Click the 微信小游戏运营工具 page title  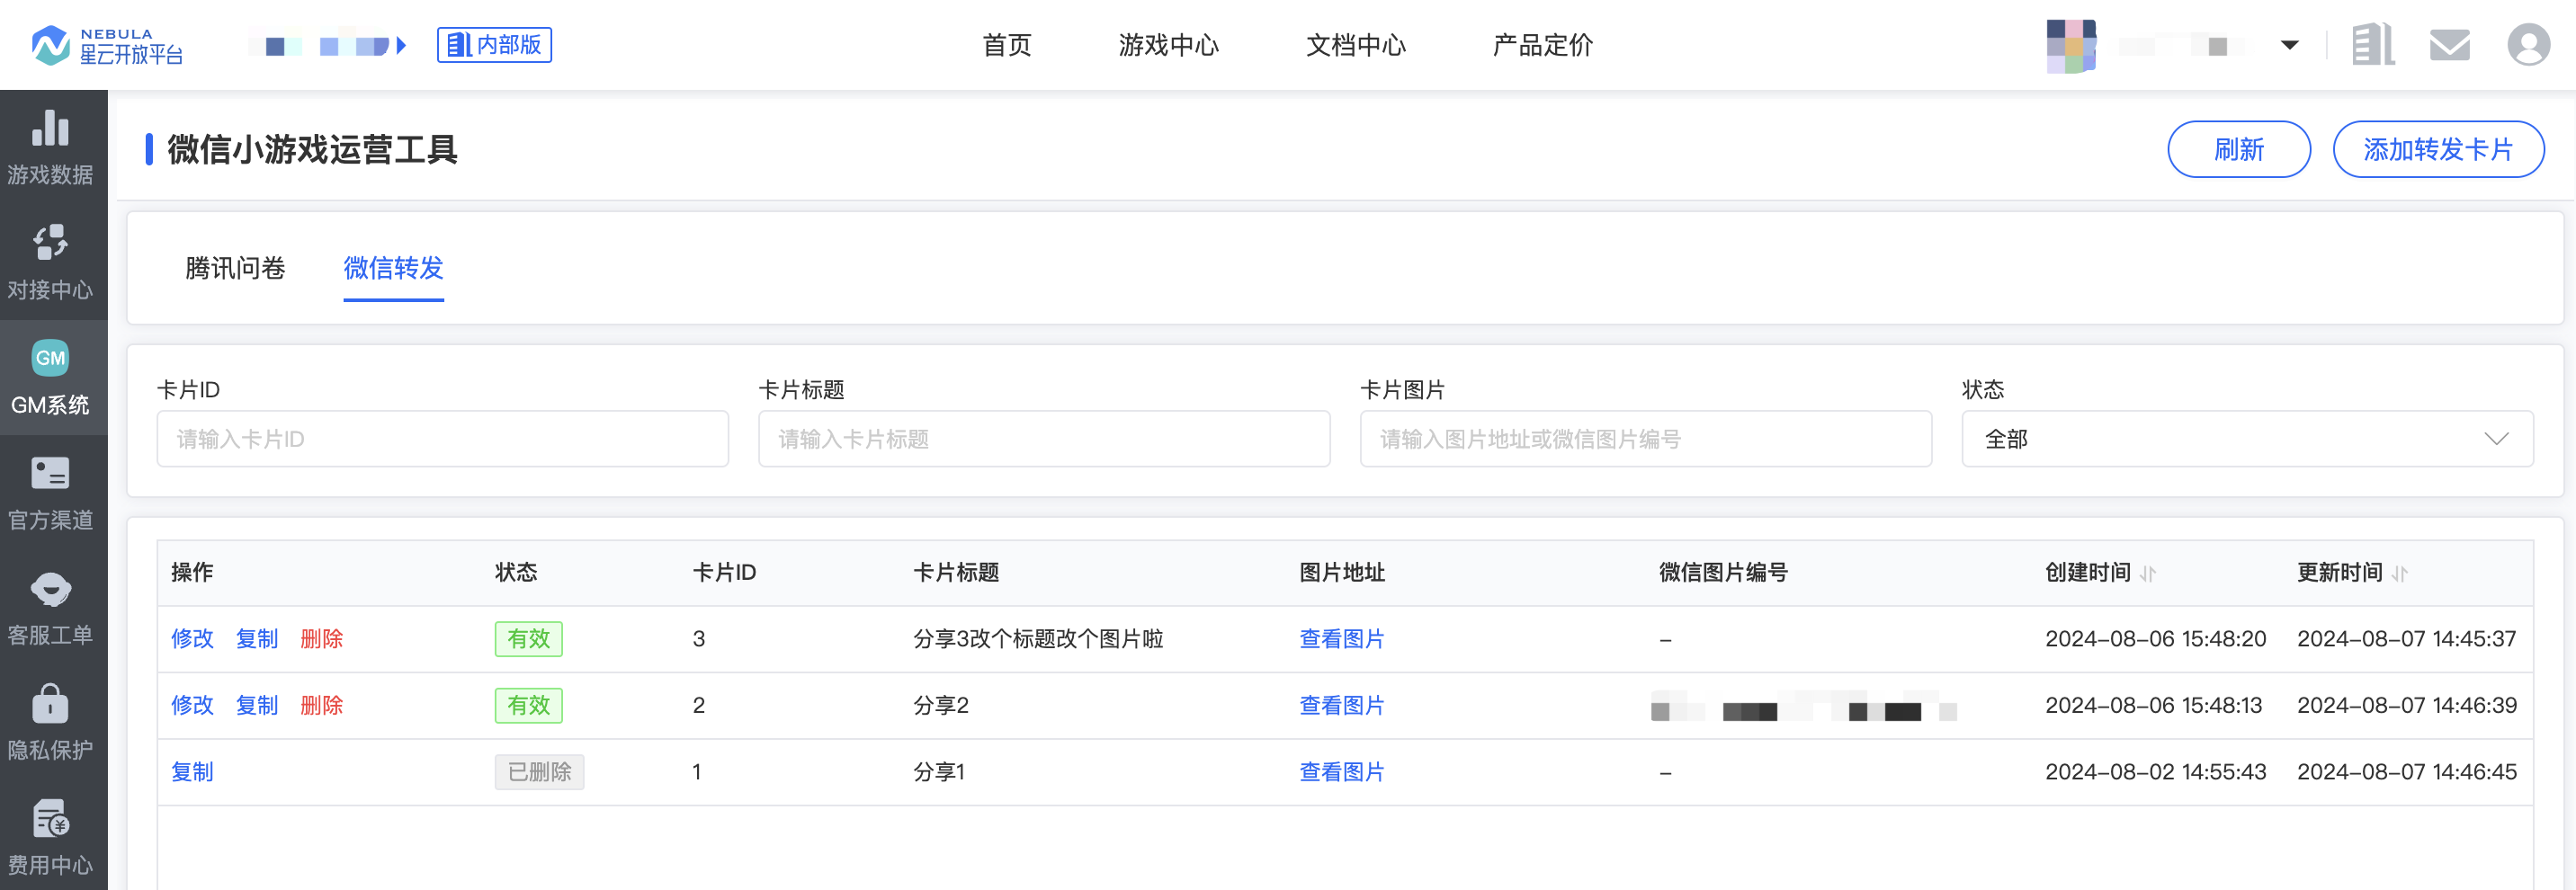click(312, 149)
